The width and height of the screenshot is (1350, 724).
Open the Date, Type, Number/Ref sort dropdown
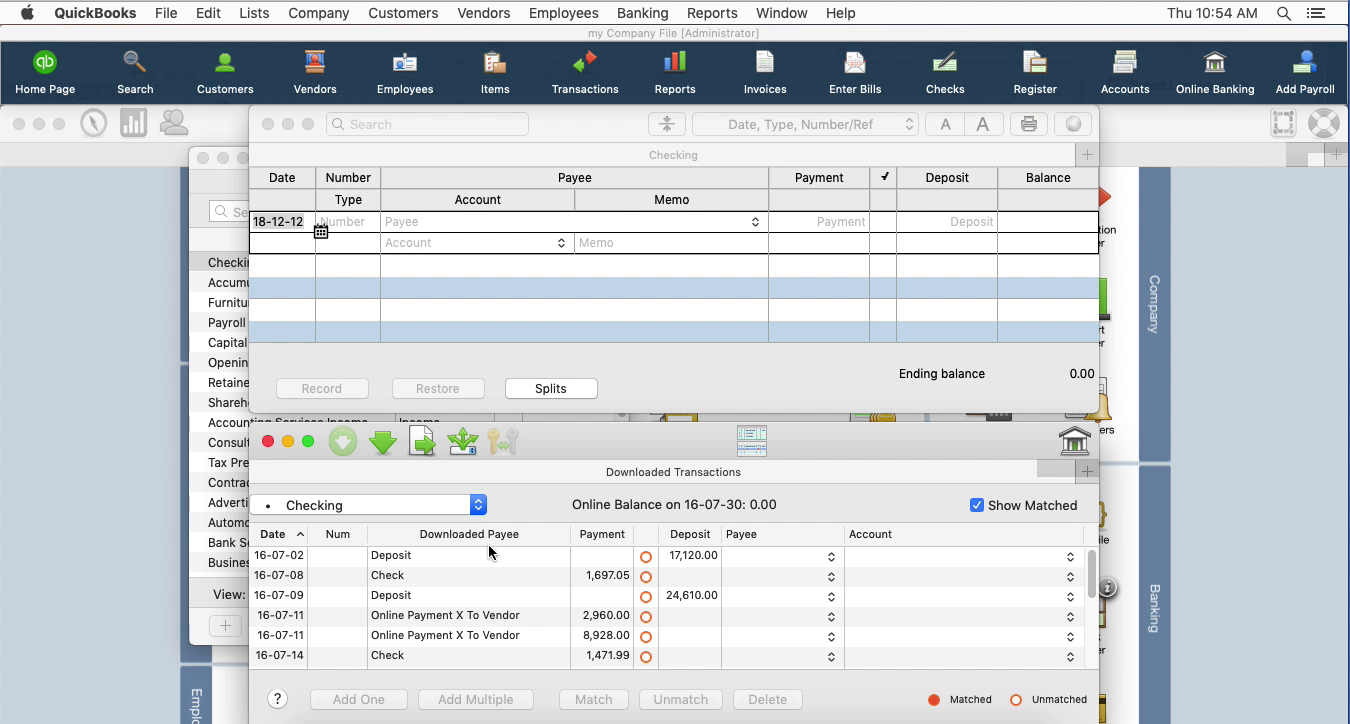pos(805,124)
